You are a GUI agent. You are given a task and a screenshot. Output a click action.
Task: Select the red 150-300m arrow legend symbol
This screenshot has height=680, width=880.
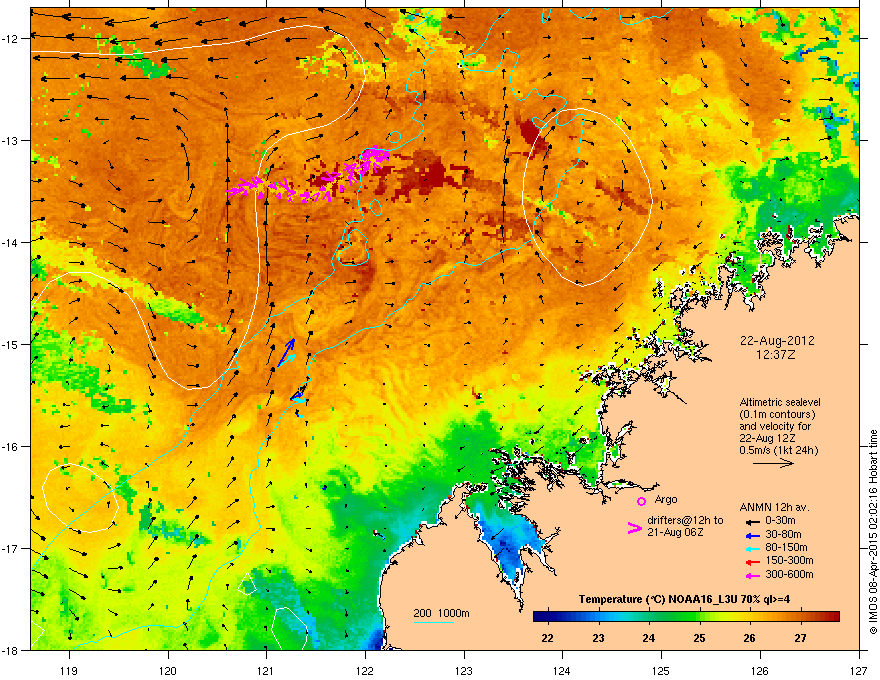tap(752, 562)
